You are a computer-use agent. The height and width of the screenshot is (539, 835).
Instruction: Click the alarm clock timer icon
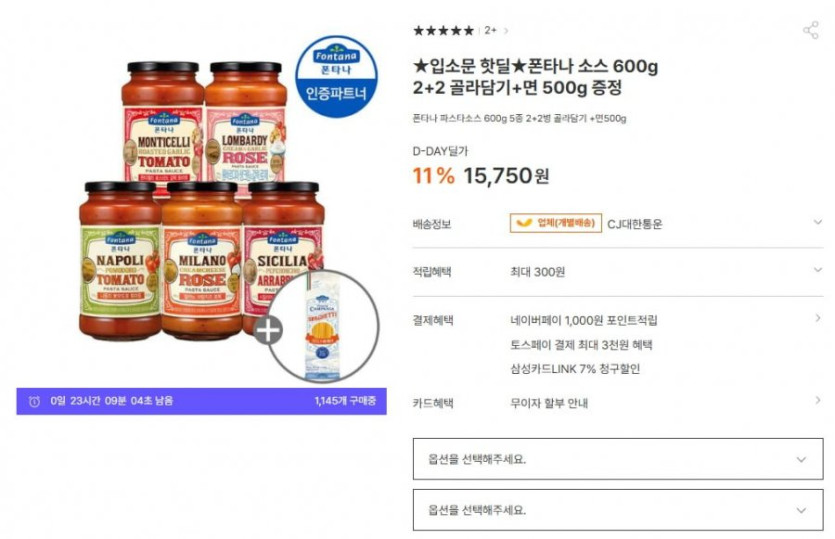coord(34,401)
